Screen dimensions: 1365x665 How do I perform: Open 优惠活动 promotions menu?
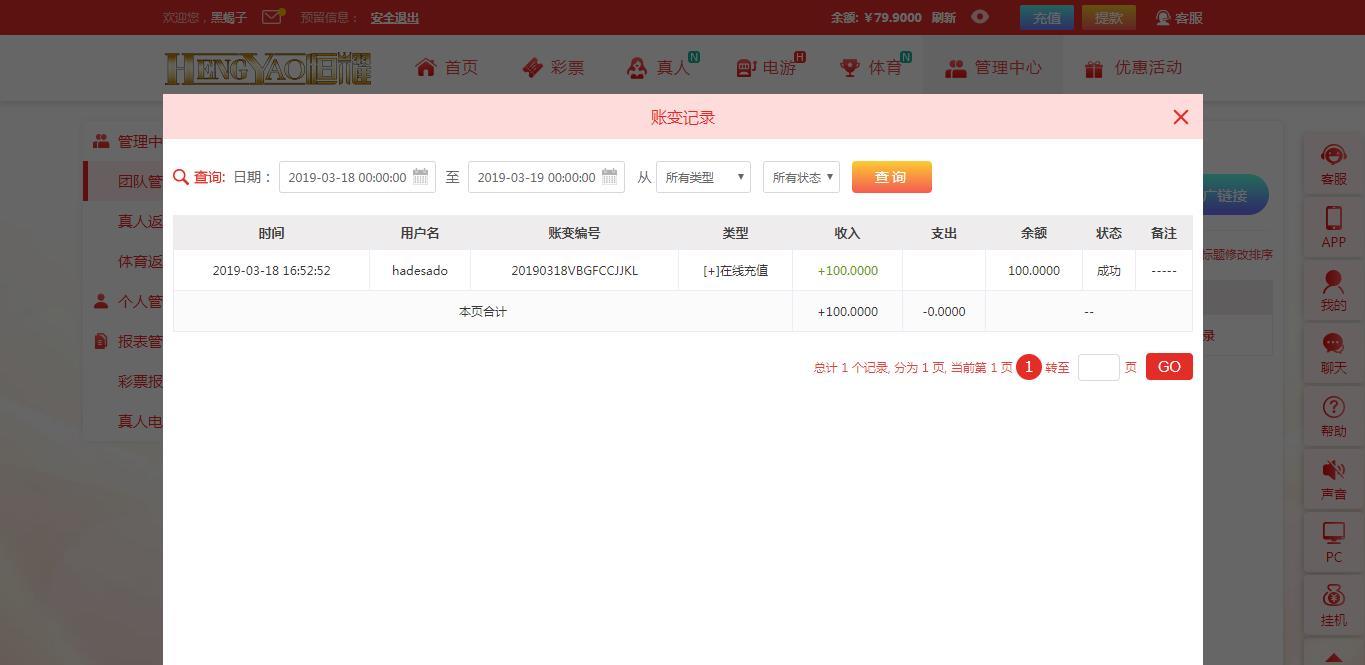[1133, 67]
